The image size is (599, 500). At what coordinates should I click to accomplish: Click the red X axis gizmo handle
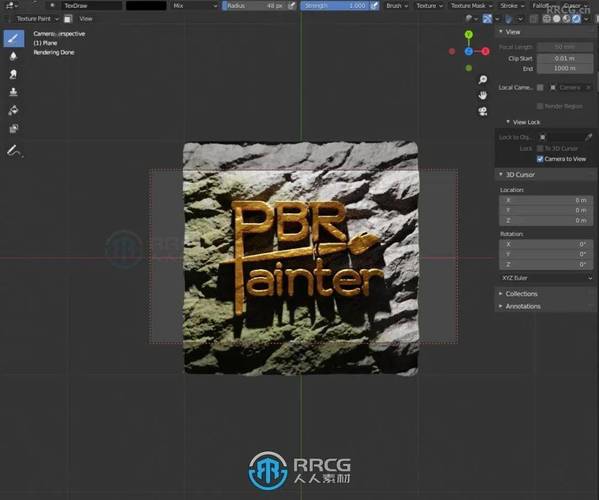coord(485,51)
